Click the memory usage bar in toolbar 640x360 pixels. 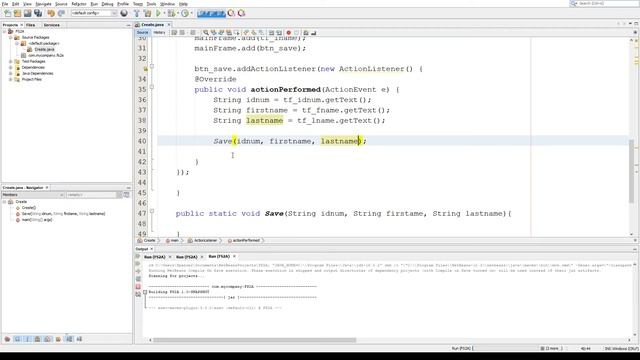pos(211,13)
